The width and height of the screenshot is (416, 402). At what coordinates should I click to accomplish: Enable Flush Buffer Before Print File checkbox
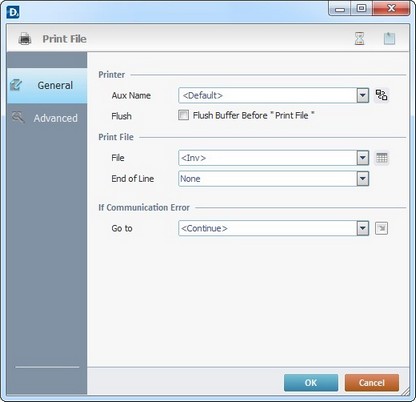pyautogui.click(x=183, y=115)
